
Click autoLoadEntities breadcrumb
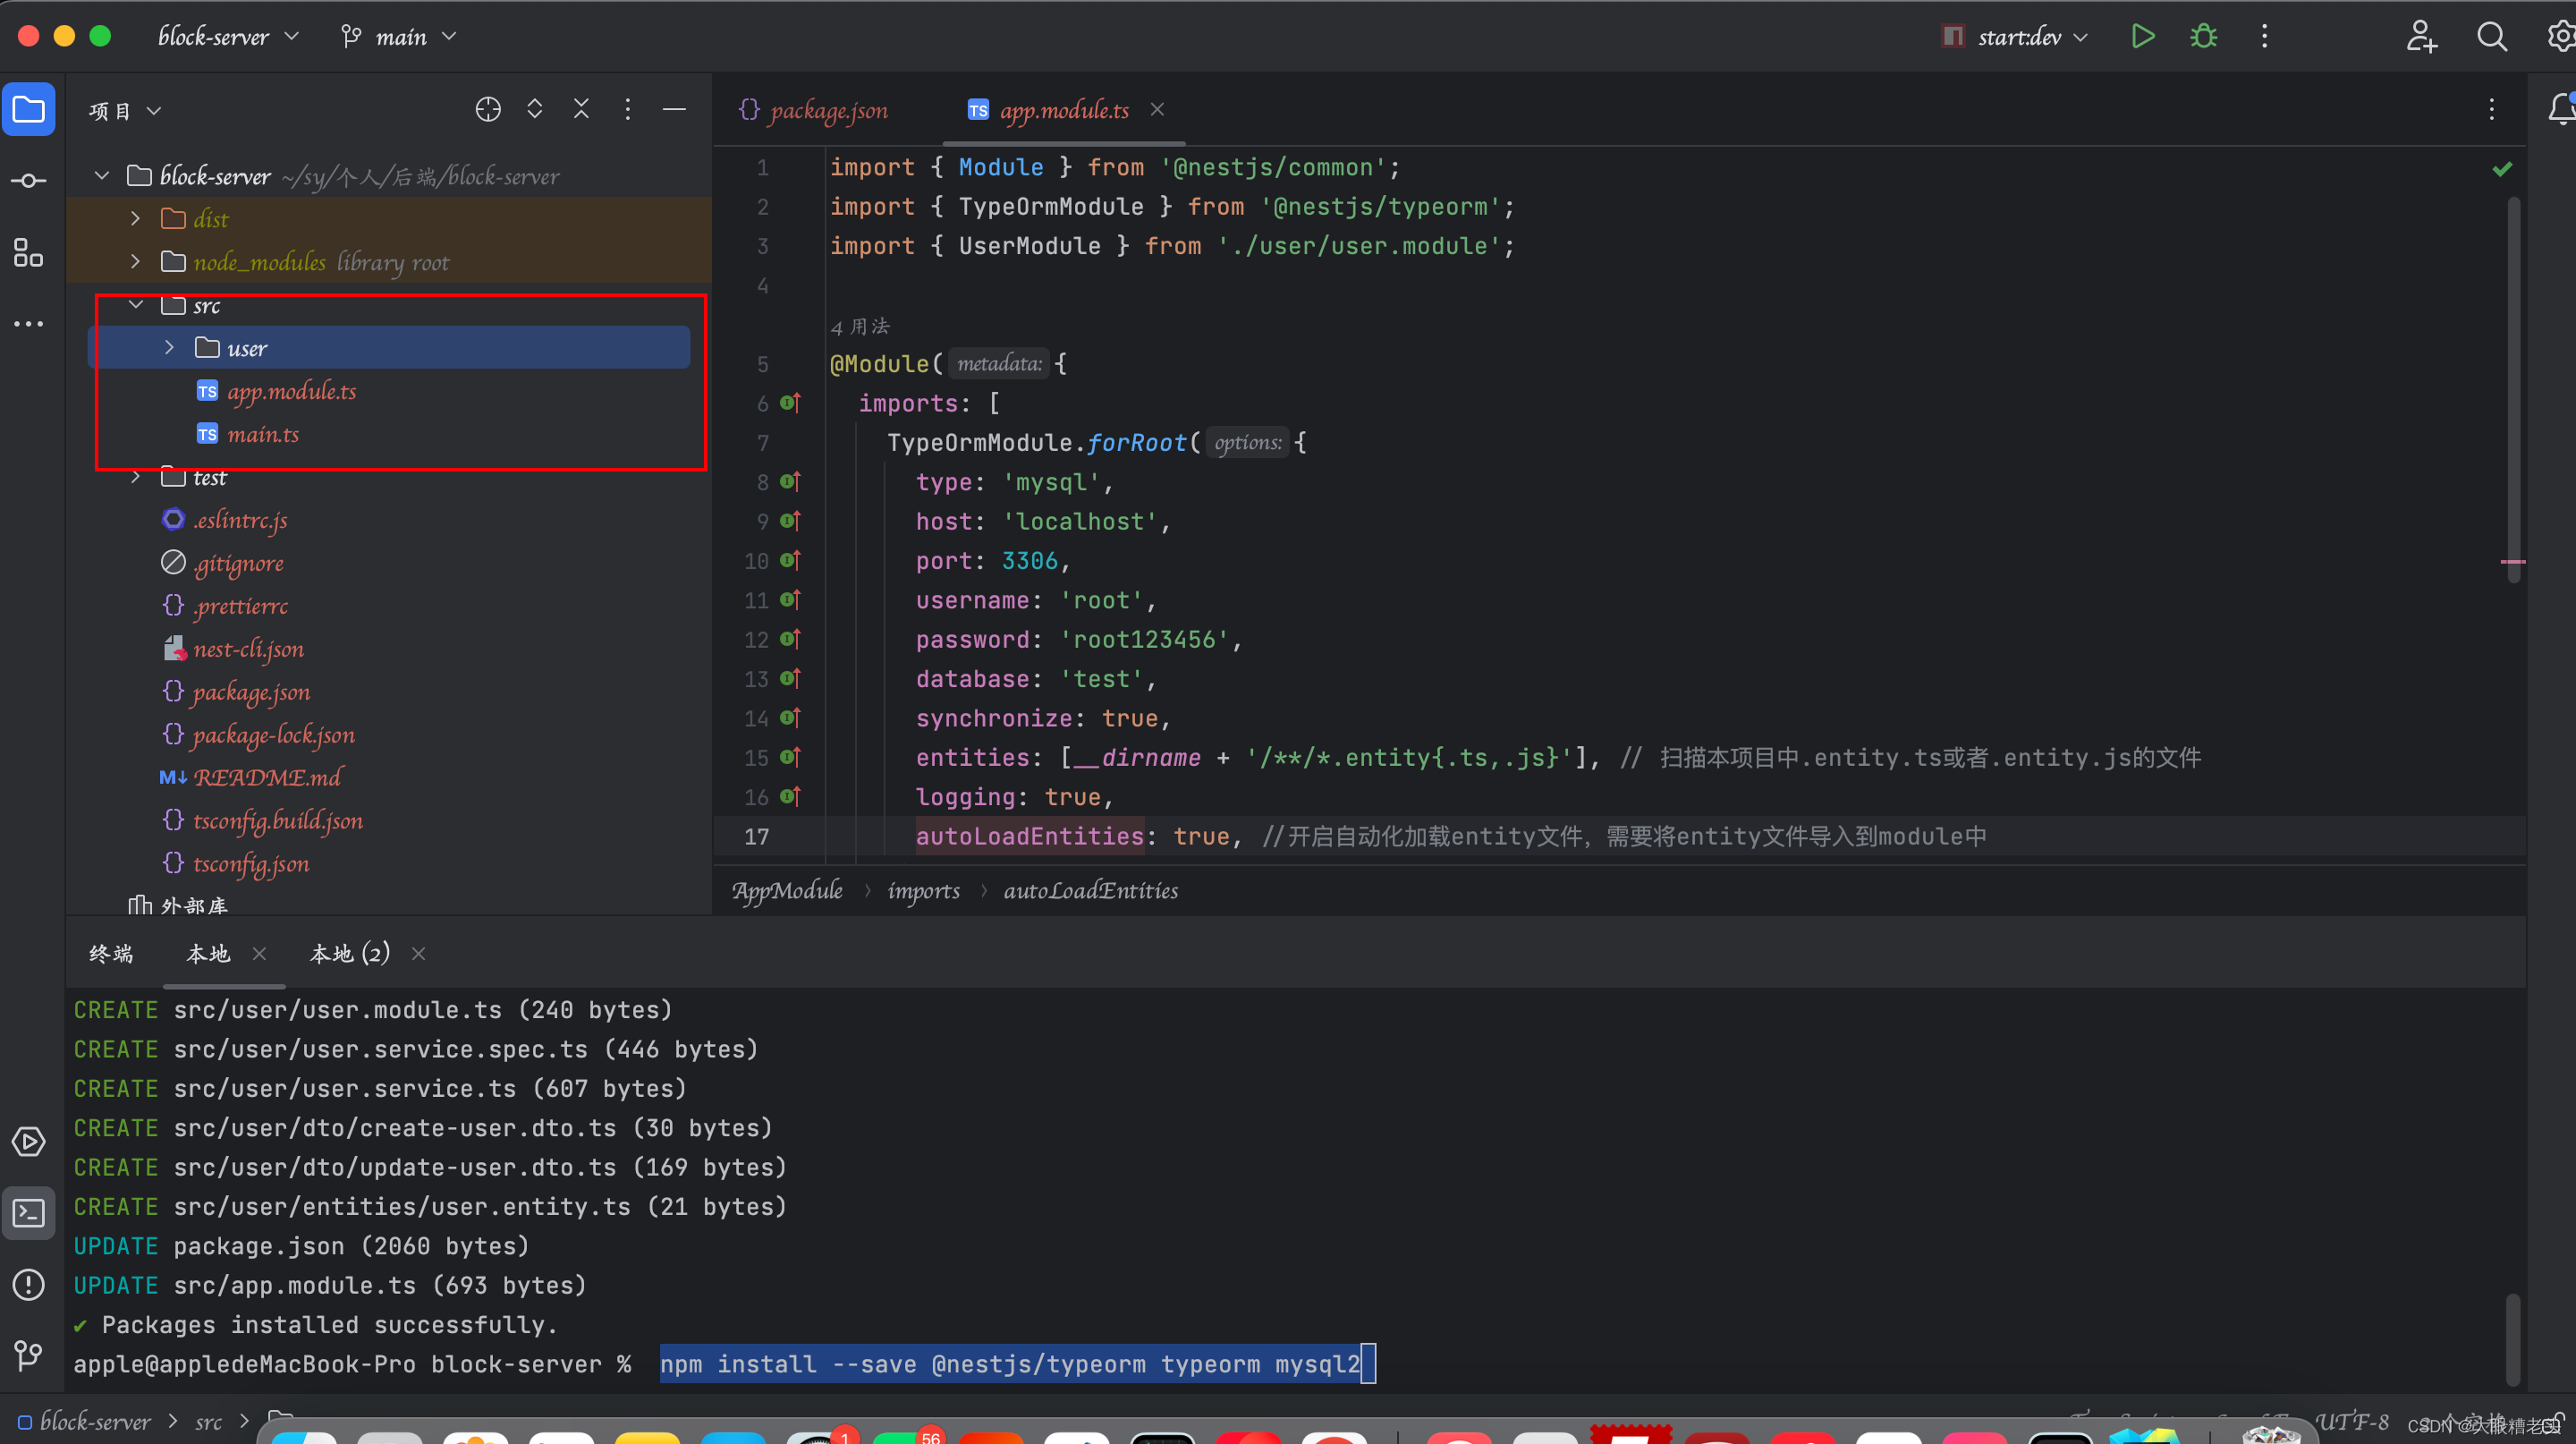tap(1091, 891)
